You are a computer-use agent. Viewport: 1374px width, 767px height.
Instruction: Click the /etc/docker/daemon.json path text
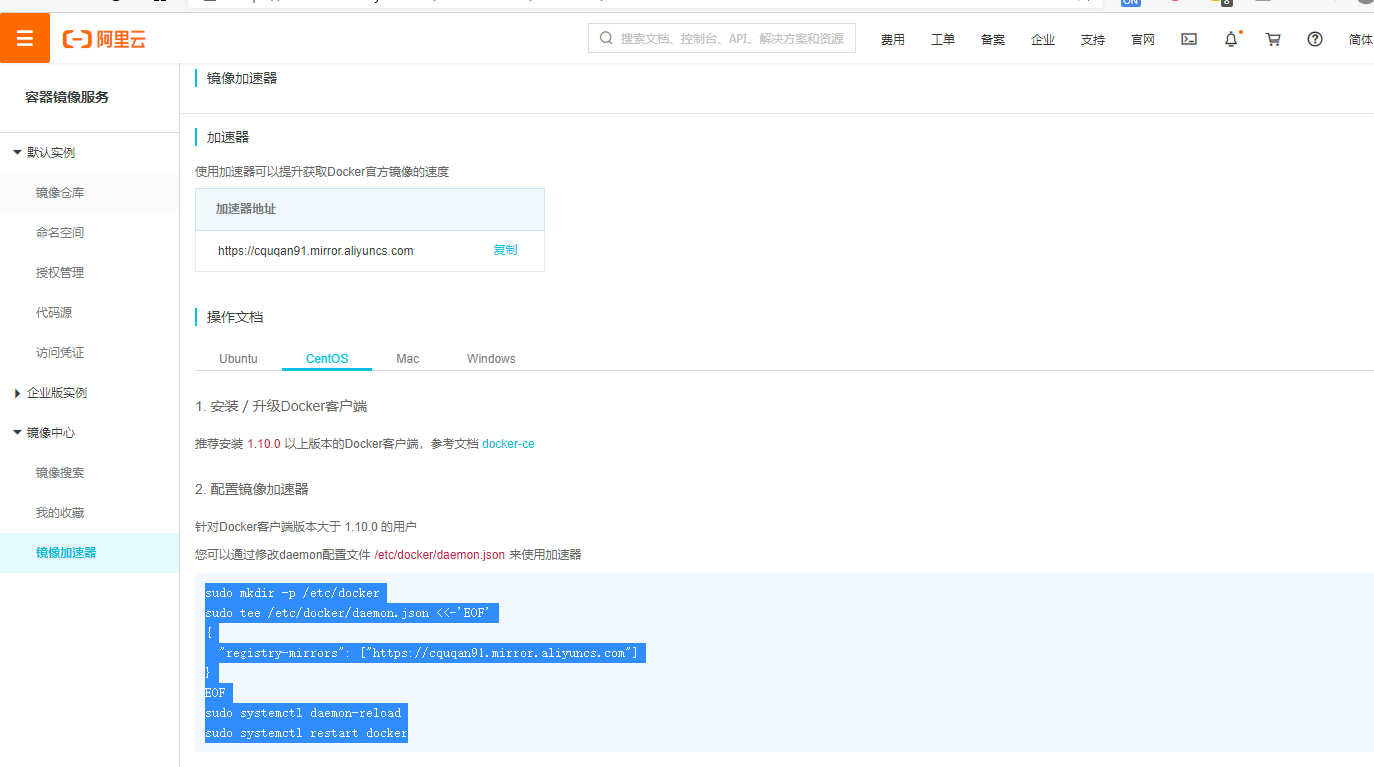[440, 554]
